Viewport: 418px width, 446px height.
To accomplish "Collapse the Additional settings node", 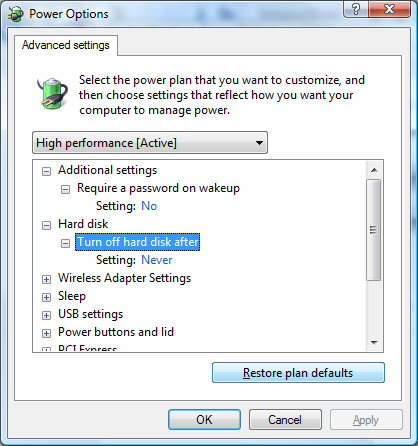I will (x=46, y=171).
